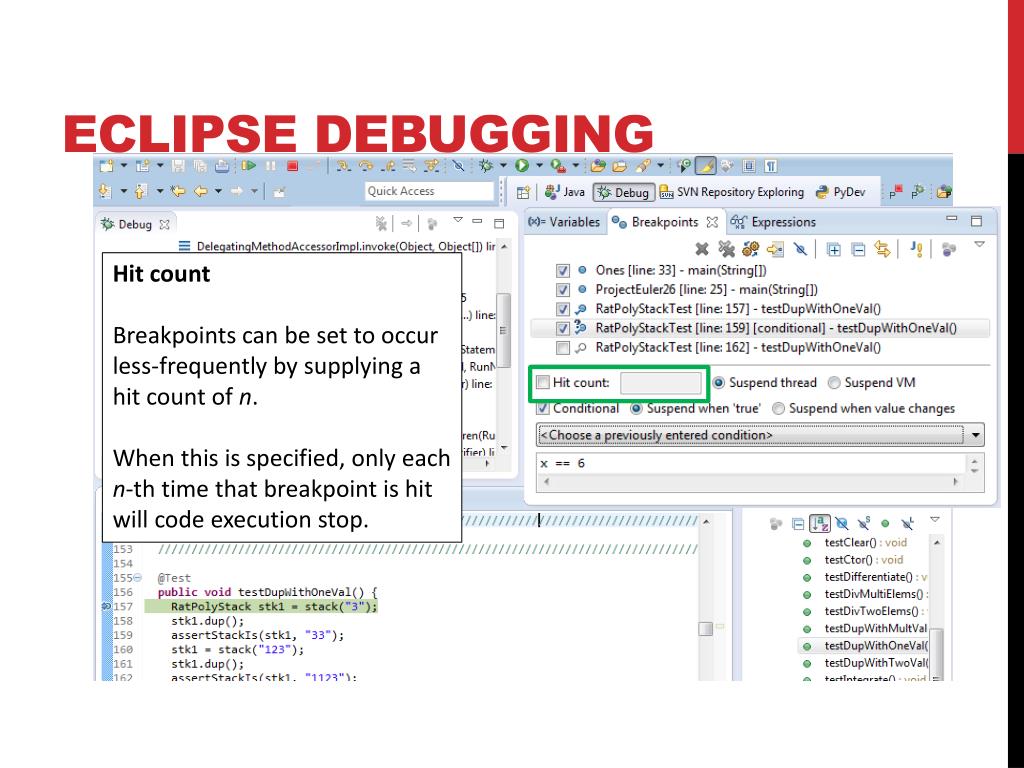Image resolution: width=1024 pixels, height=768 pixels.
Task: Click the Quick Access search field
Action: click(x=429, y=191)
